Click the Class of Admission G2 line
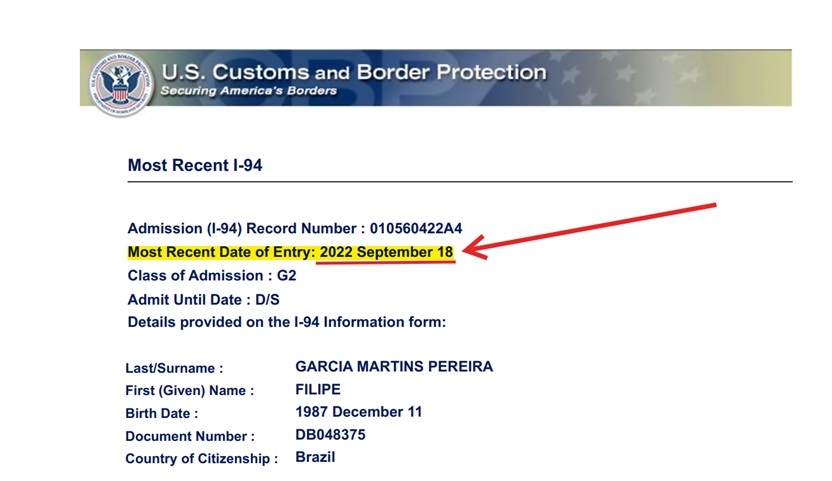 (x=212, y=275)
